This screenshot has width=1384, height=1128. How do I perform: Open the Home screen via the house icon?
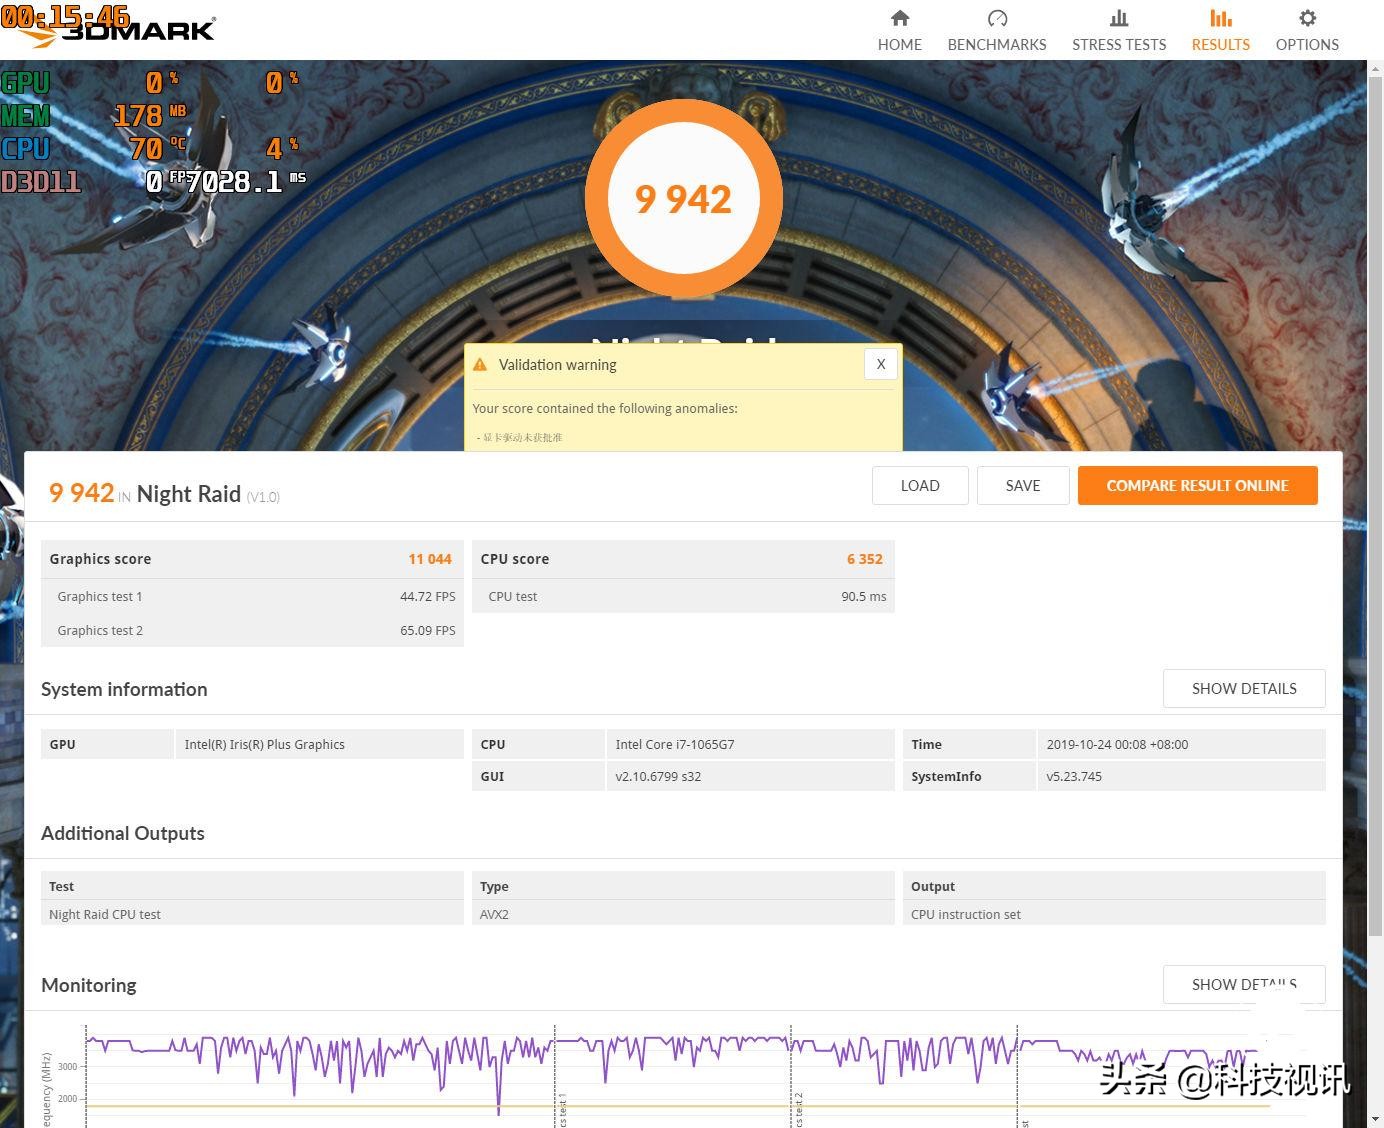click(x=899, y=17)
